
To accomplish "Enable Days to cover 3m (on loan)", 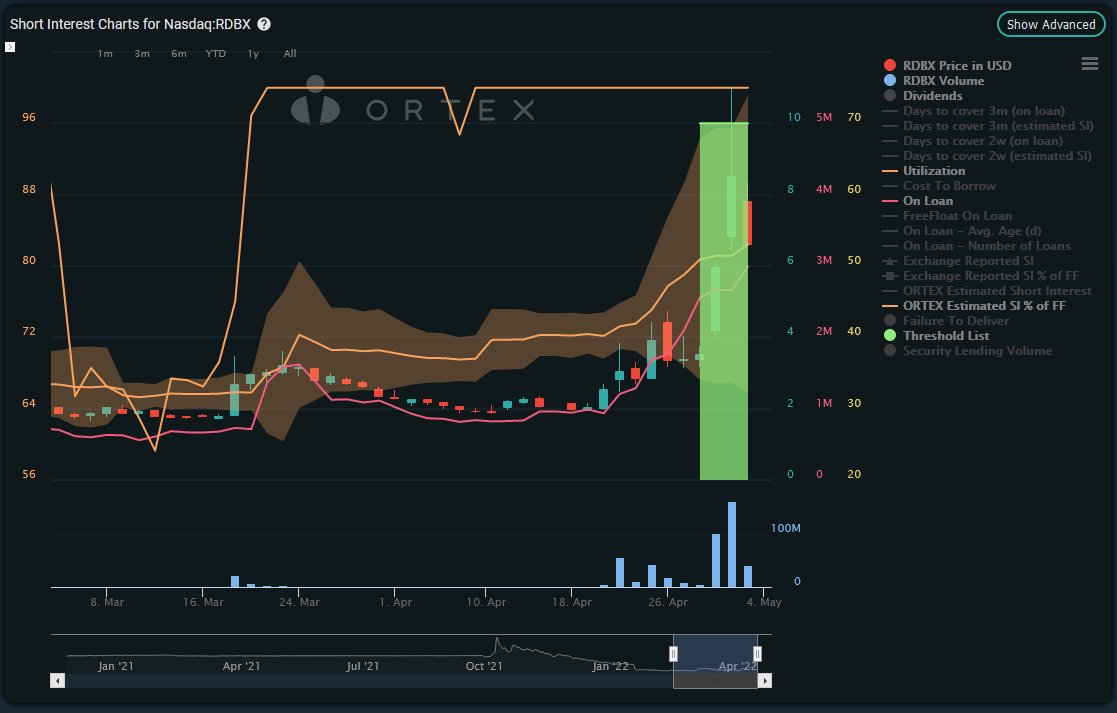I will coord(974,110).
